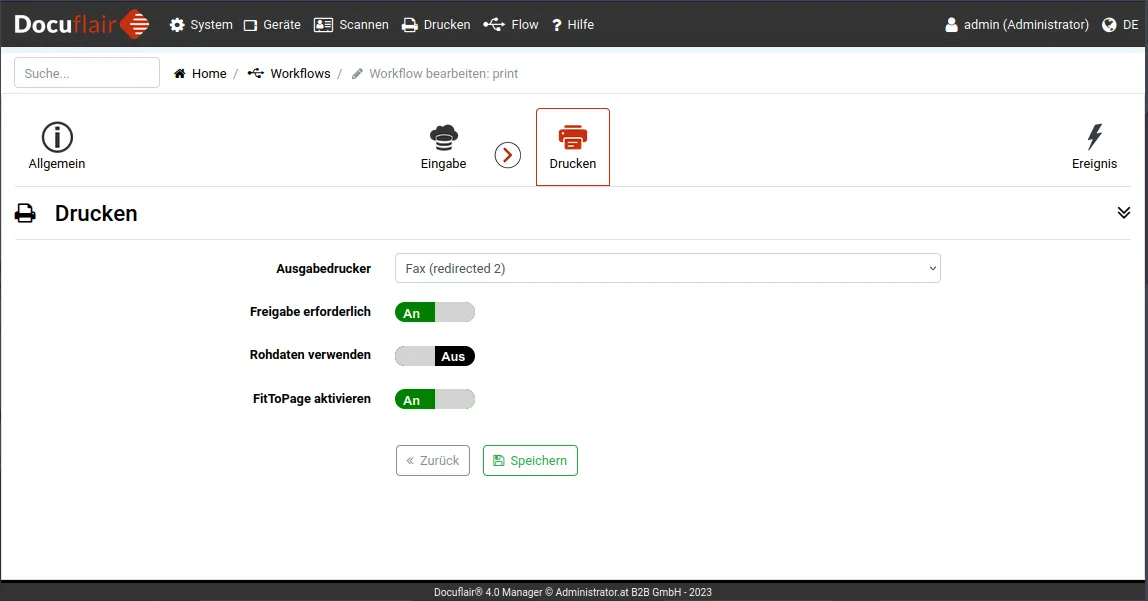
Task: Open the Flow menu
Action: tap(511, 25)
